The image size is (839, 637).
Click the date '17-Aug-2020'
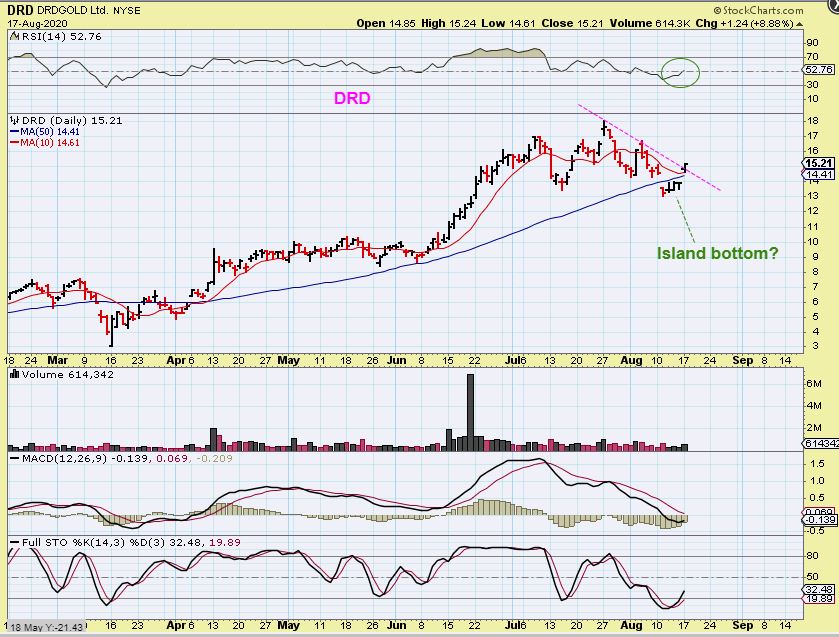(37, 24)
